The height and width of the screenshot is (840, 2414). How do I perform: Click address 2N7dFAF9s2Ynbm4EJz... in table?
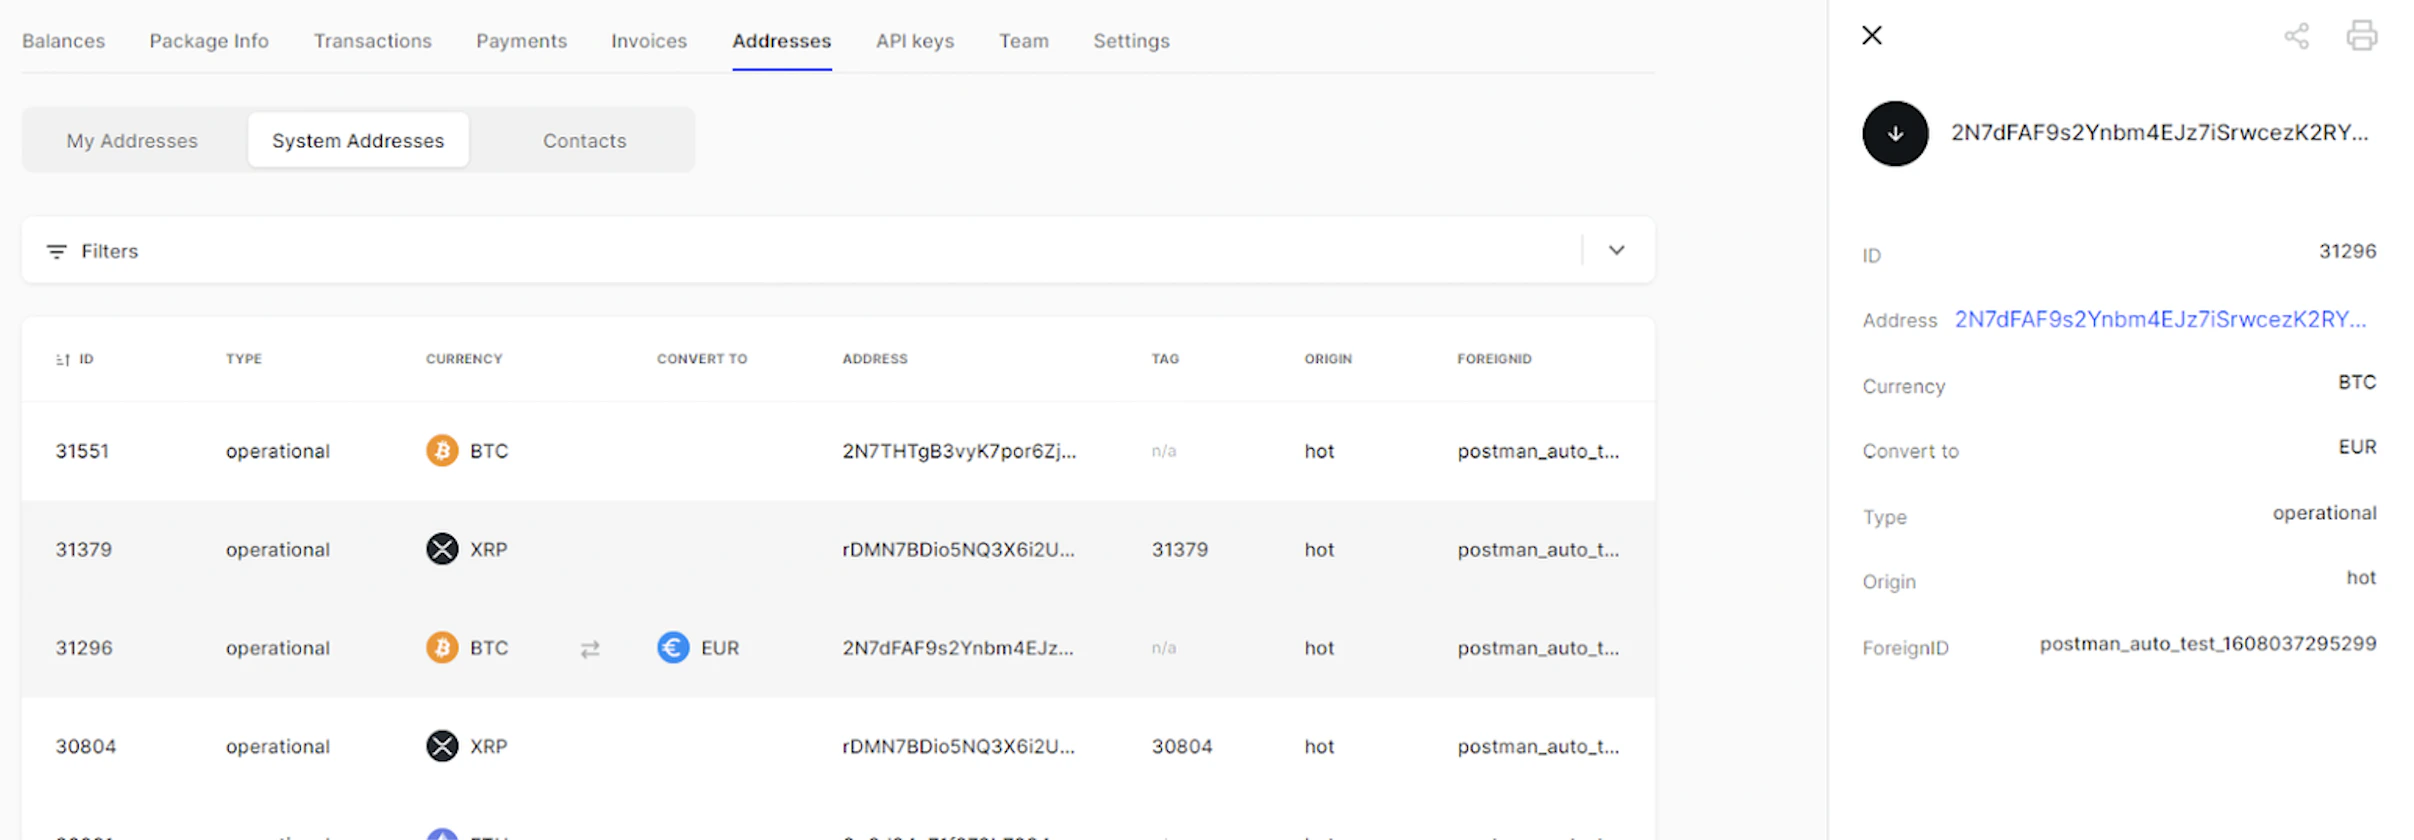[958, 648]
